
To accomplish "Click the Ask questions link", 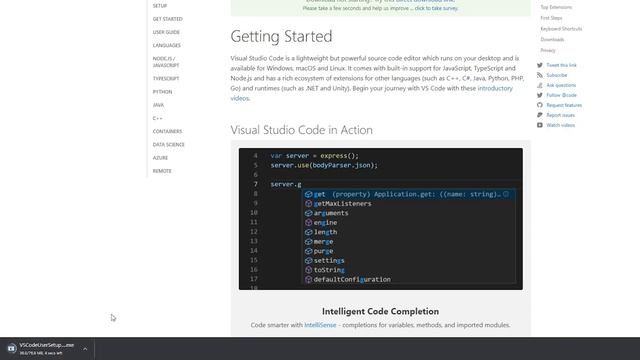I will tap(561, 85).
